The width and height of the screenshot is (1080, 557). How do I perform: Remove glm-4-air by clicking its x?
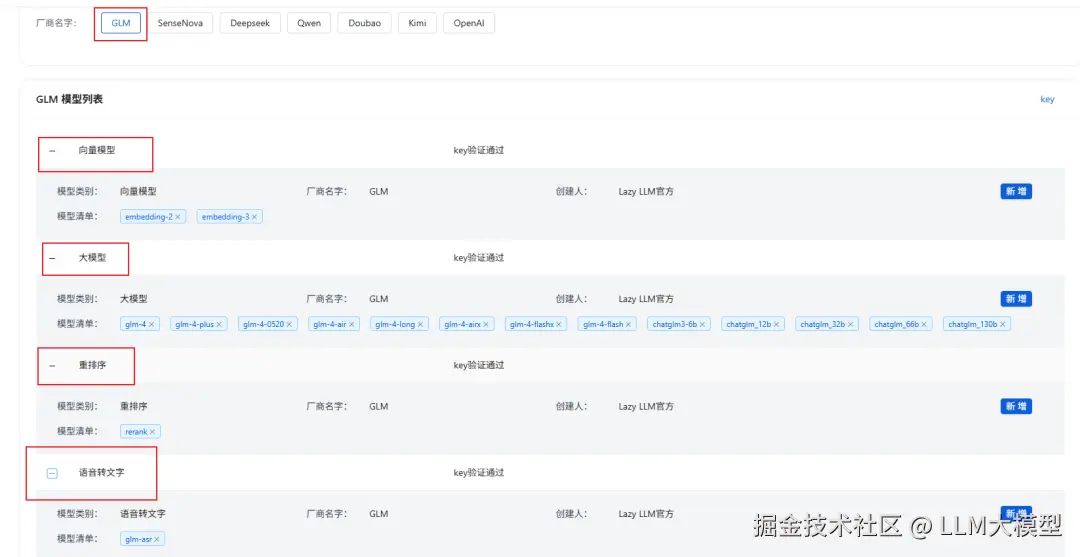351,324
